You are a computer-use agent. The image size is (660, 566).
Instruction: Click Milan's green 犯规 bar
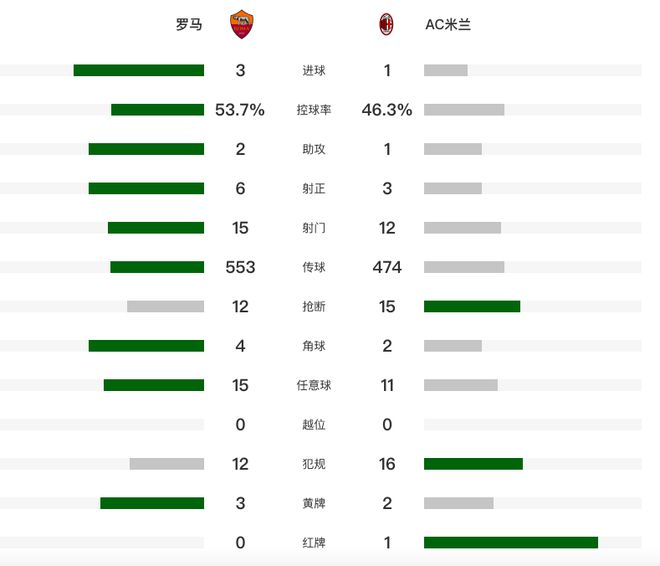tap(473, 463)
